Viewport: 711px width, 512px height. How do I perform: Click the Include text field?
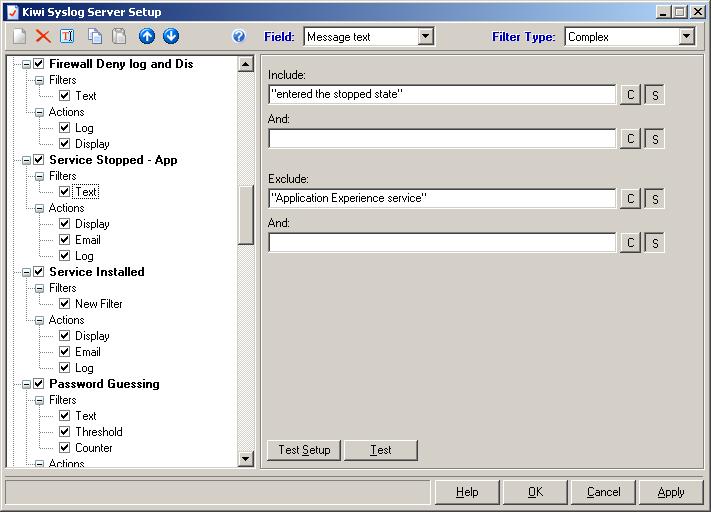[442, 94]
